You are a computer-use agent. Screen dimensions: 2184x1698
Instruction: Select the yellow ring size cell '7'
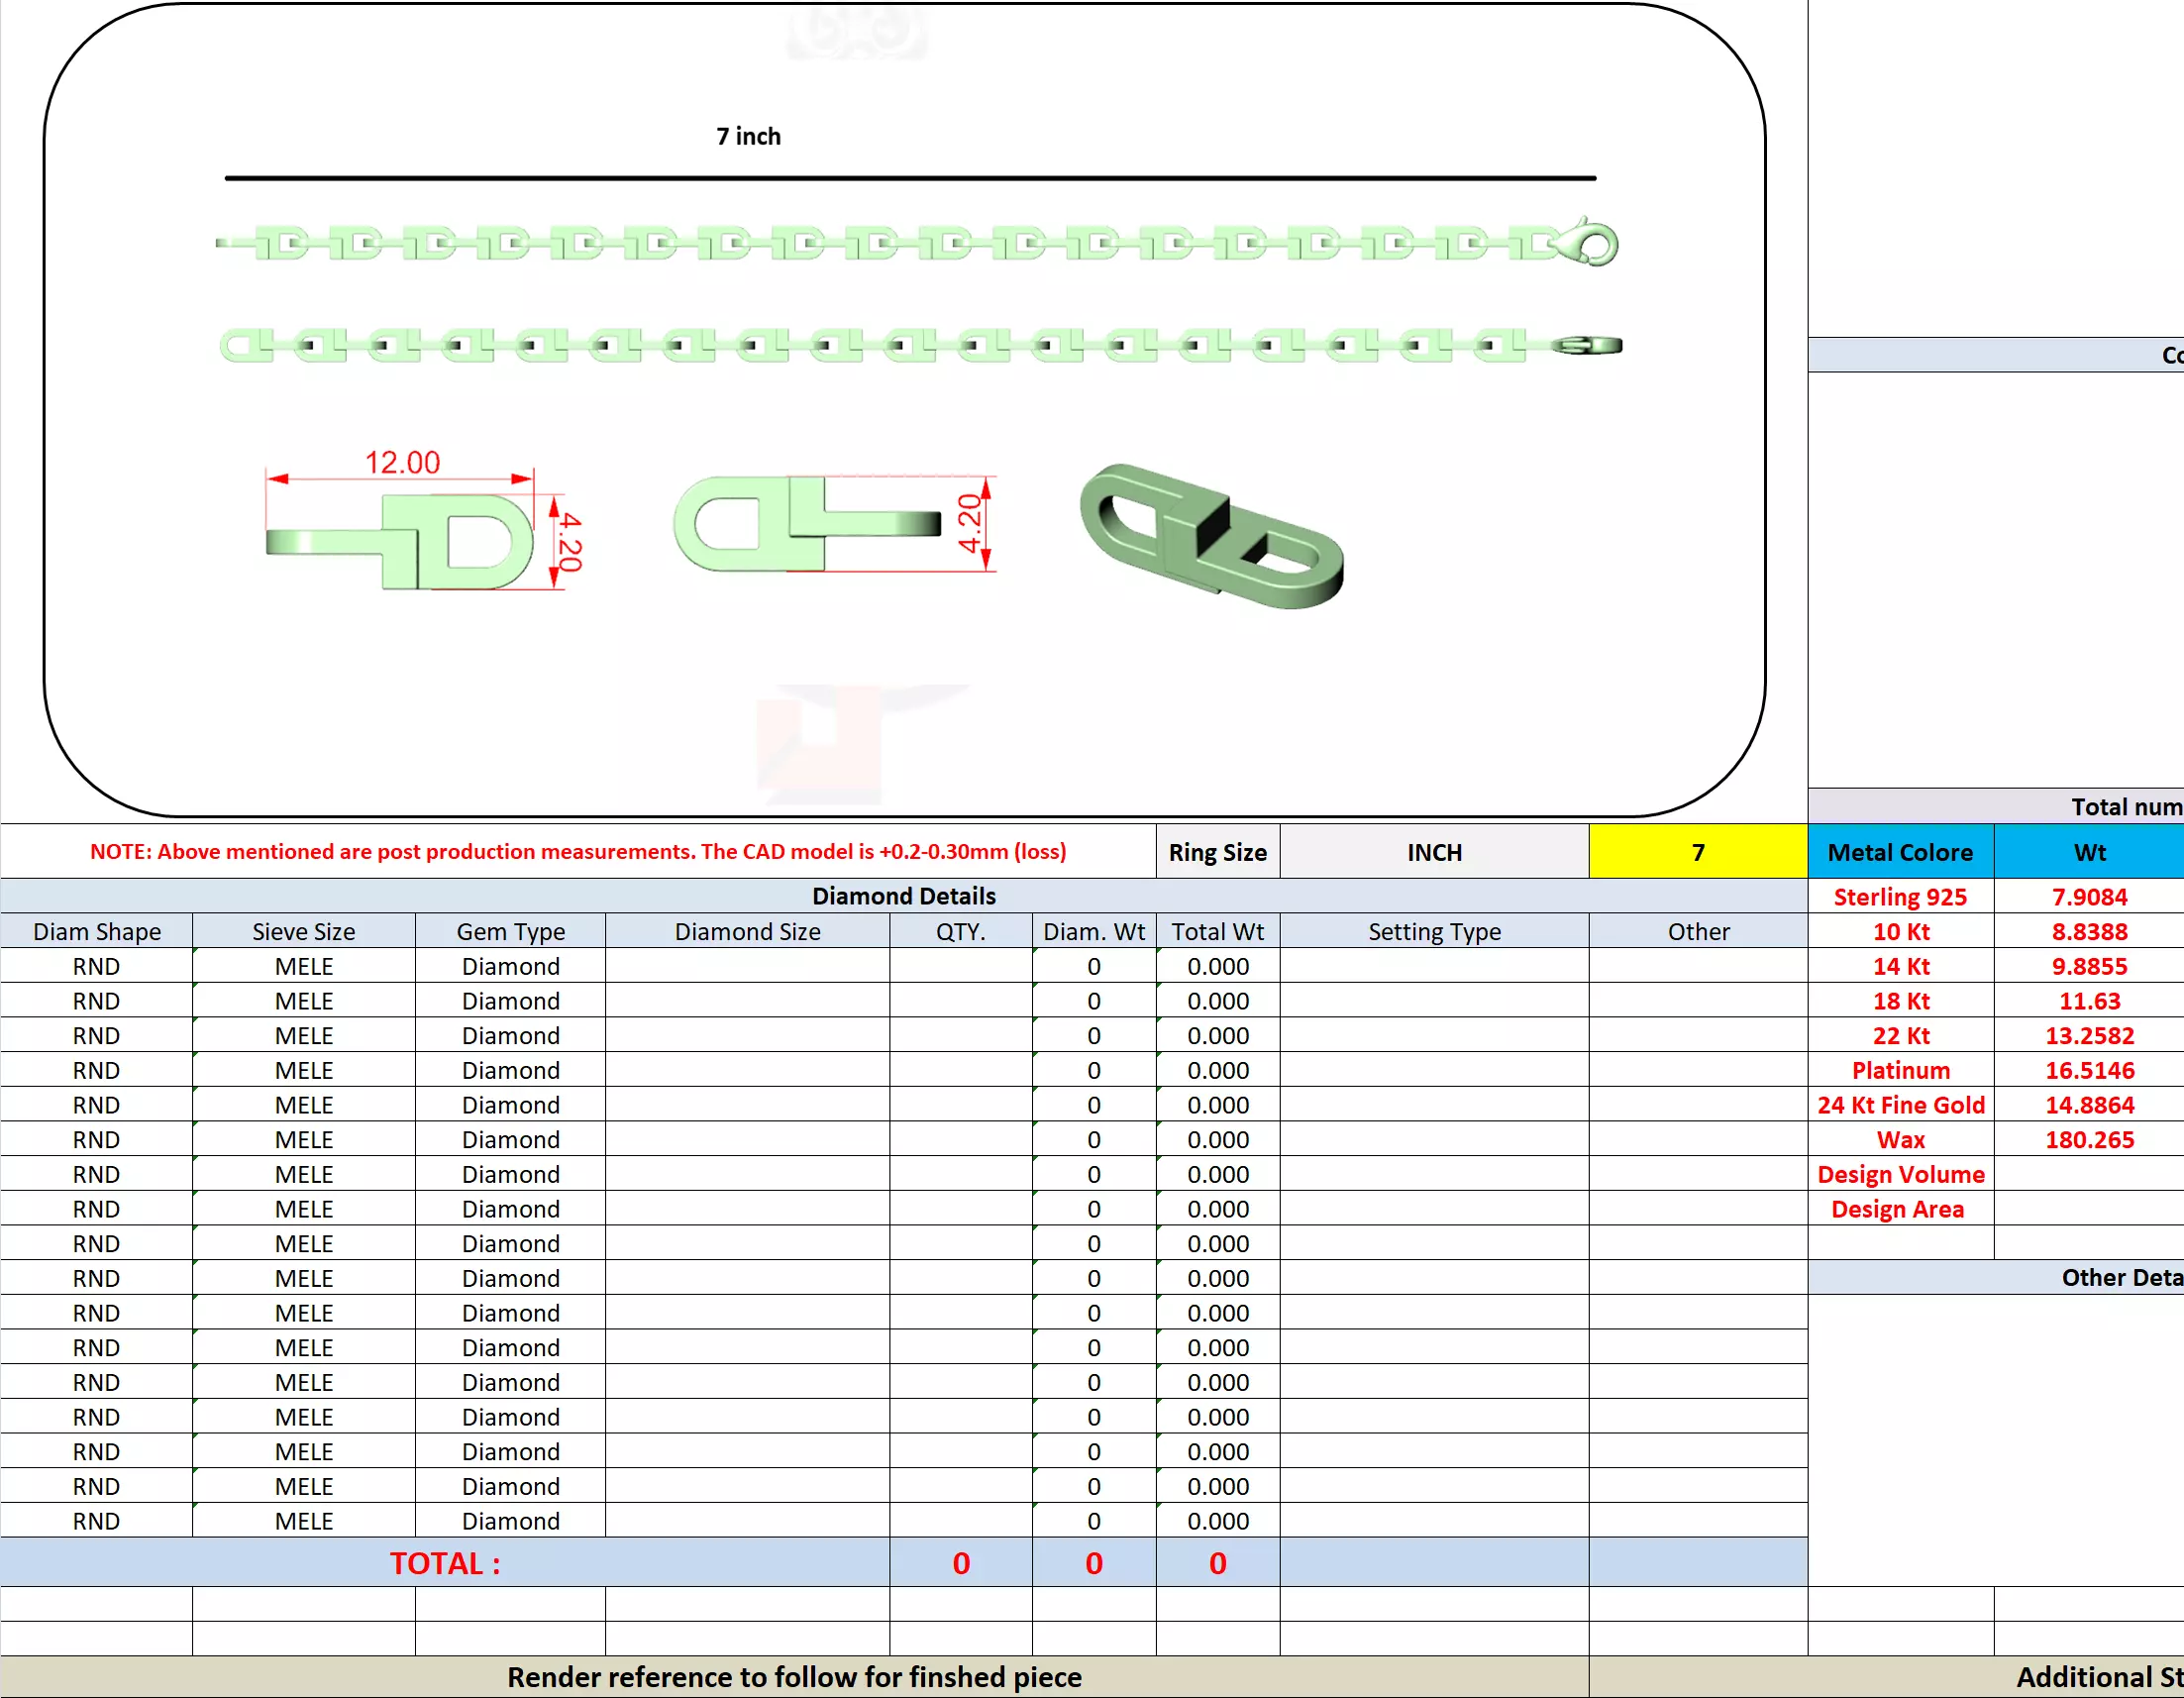click(1697, 852)
